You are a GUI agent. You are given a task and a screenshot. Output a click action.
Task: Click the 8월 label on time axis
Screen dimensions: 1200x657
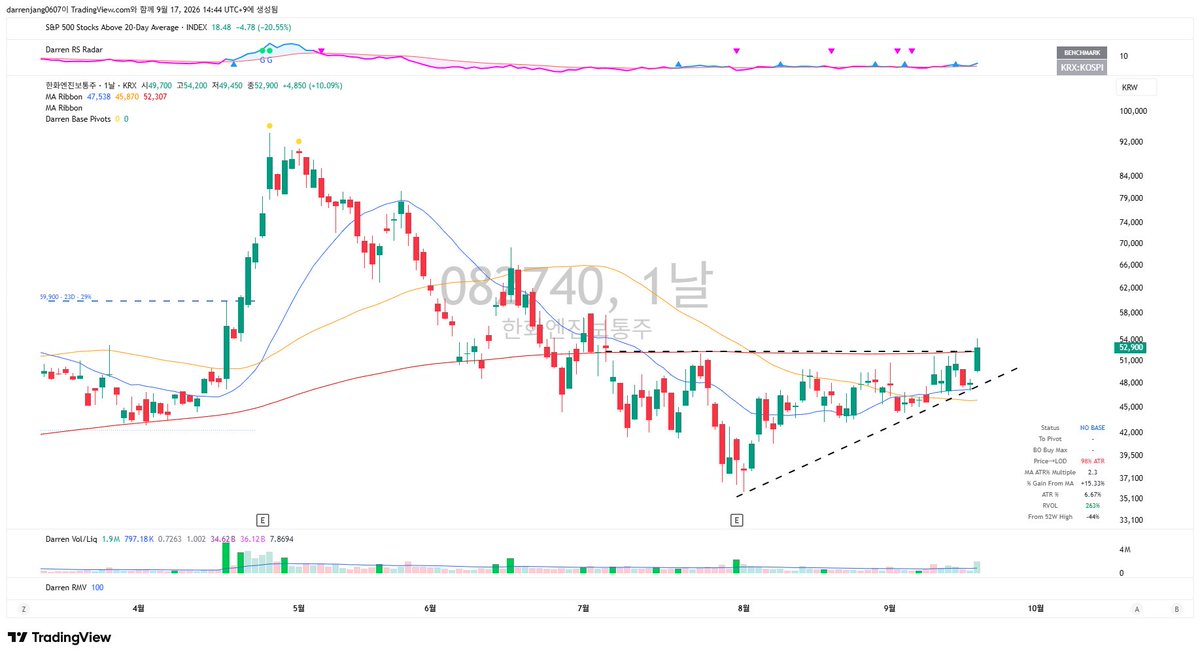[x=743, y=608]
